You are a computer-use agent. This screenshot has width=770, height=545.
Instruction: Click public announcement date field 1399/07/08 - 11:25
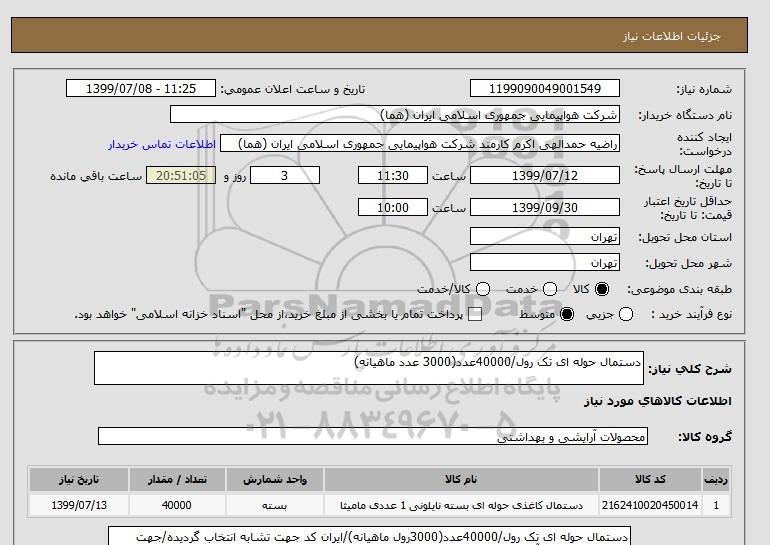coord(141,88)
